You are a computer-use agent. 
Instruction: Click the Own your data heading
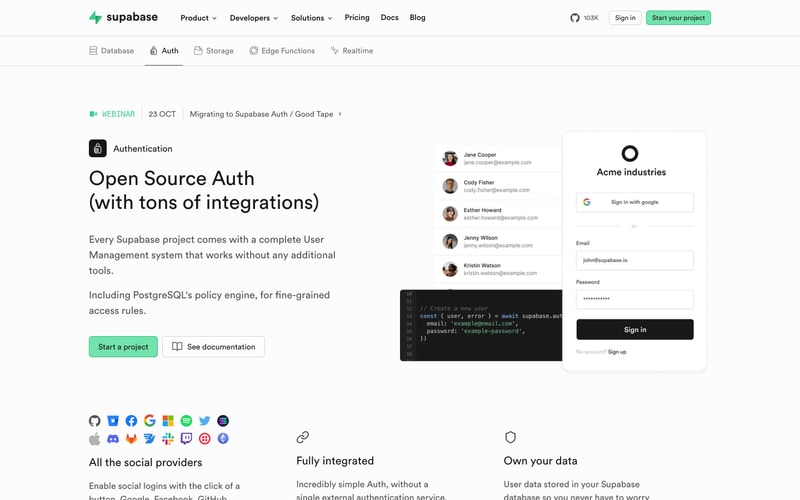coord(540,461)
